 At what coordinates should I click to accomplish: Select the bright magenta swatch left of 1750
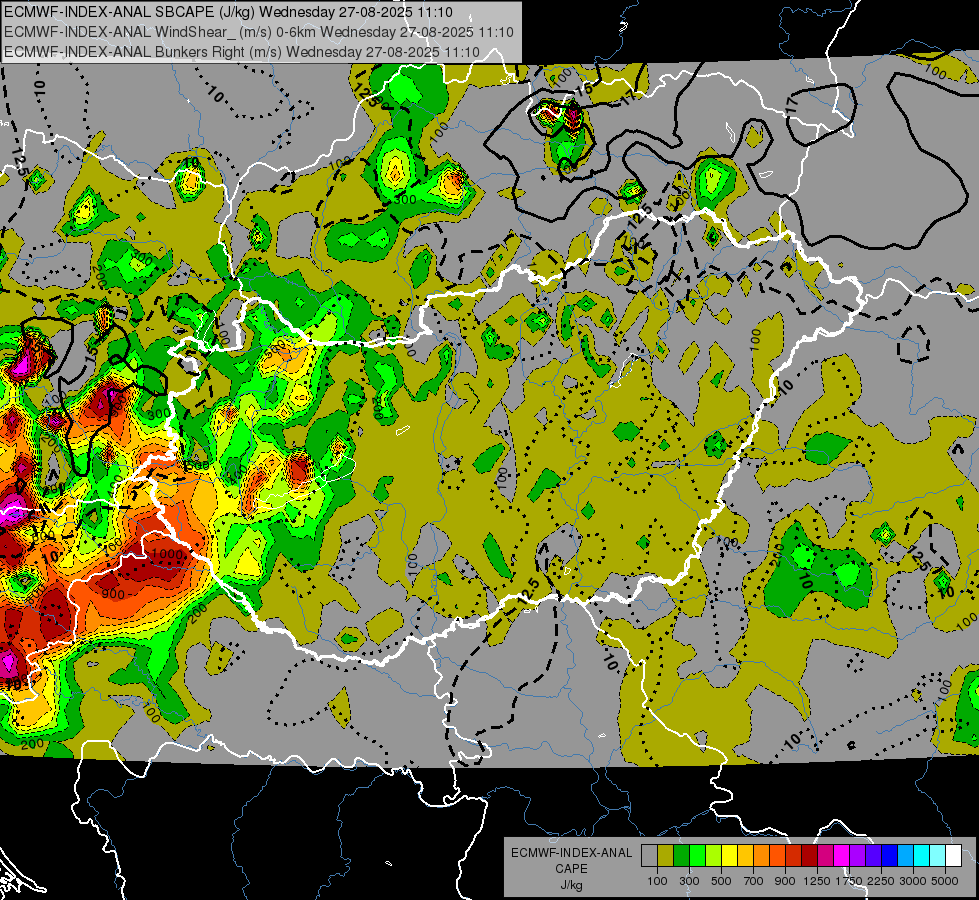click(842, 855)
